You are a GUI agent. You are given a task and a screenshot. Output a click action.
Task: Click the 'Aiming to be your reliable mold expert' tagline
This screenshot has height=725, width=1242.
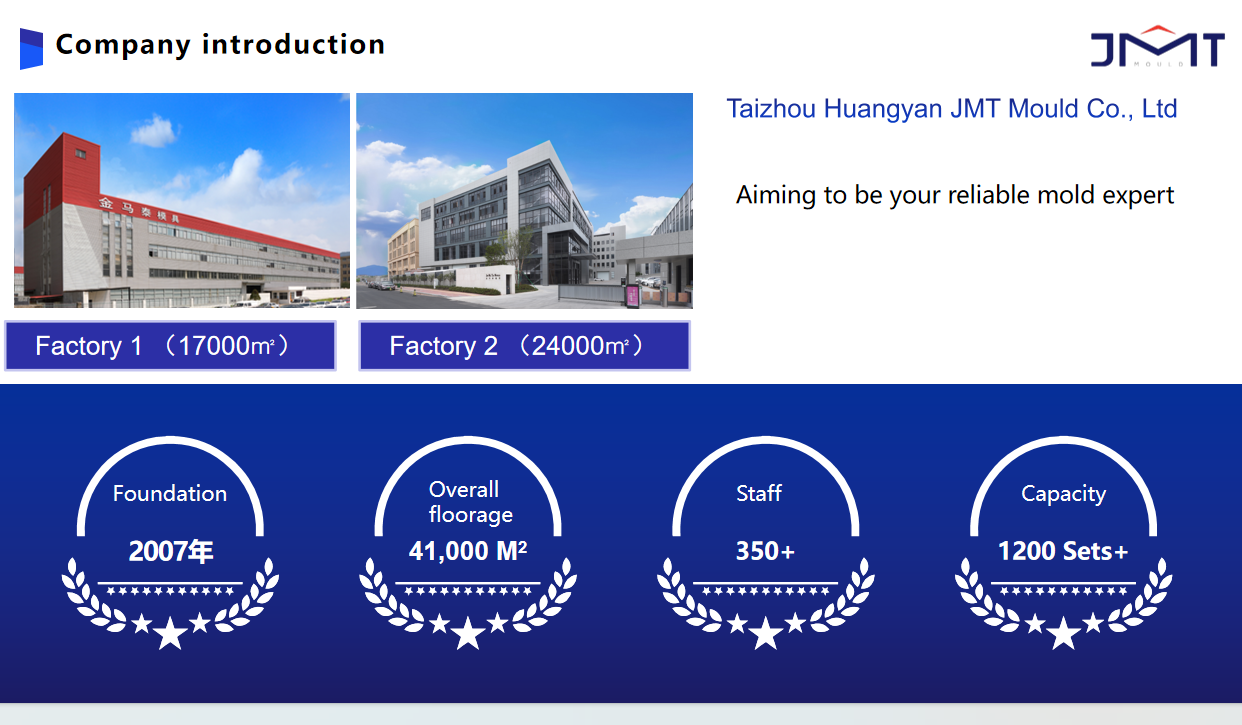(955, 195)
